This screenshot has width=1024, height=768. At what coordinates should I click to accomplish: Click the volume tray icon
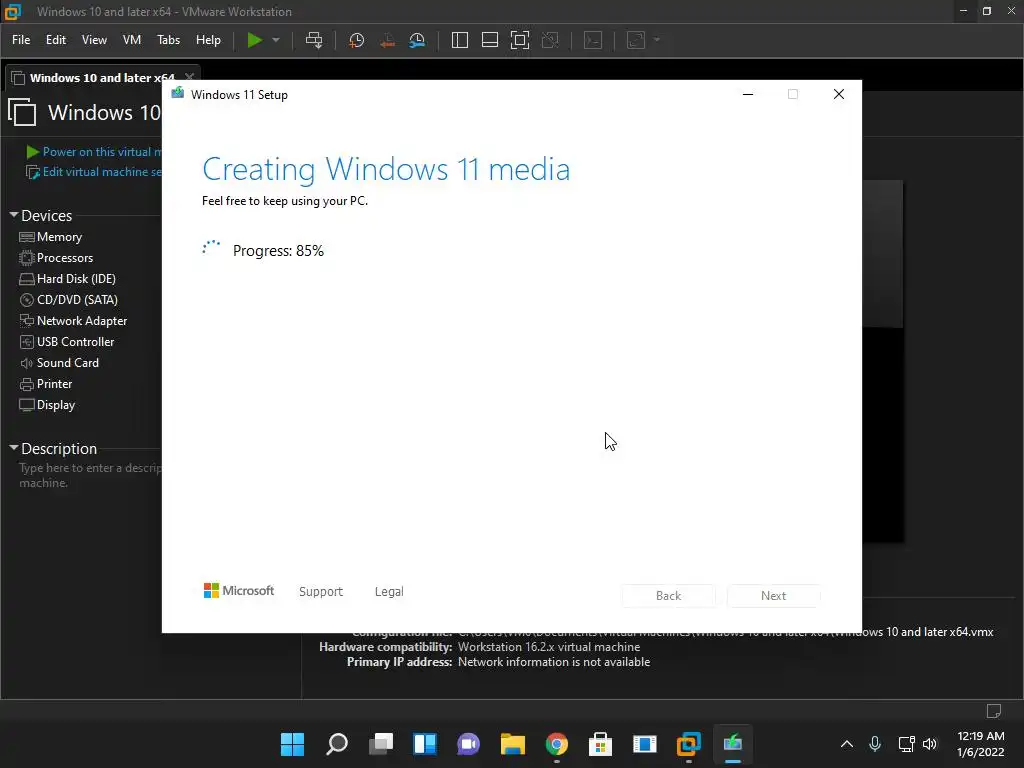pos(930,744)
